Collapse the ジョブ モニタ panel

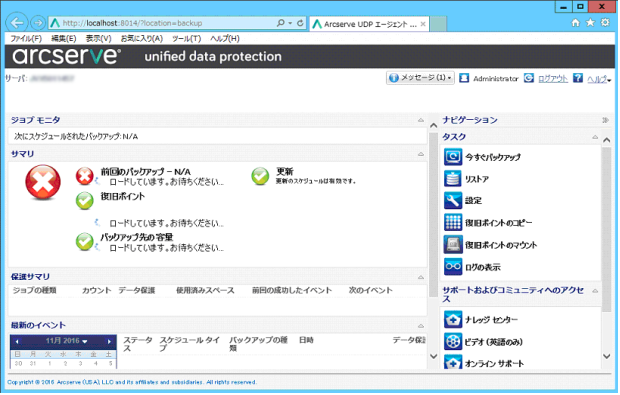[x=421, y=120]
